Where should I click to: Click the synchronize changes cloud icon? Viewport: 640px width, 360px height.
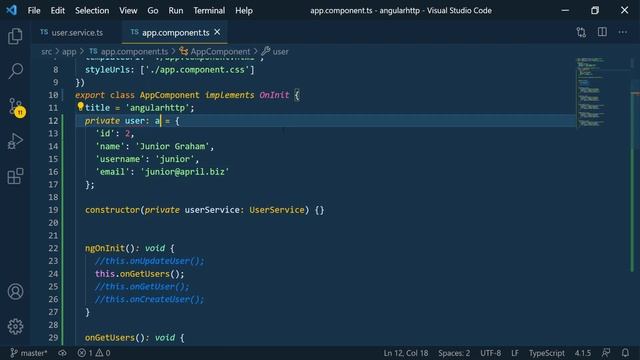(x=62, y=353)
